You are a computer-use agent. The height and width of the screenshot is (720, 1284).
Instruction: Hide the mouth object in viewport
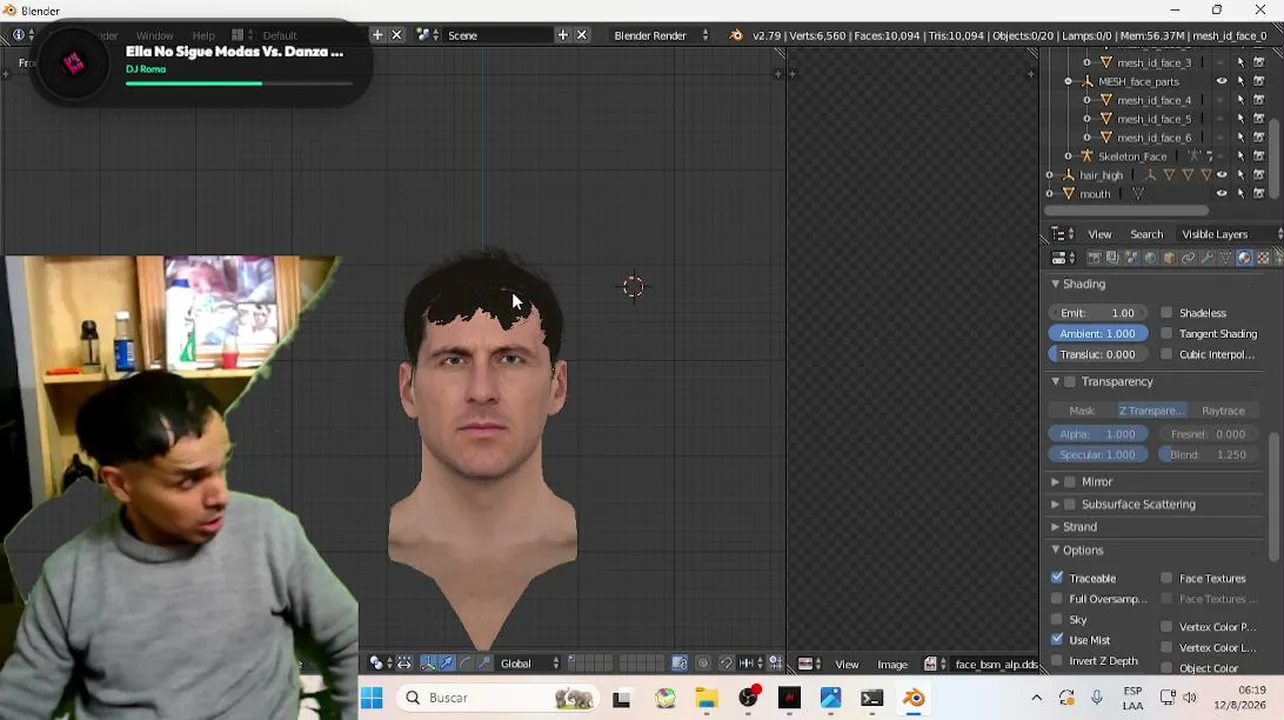point(1222,193)
